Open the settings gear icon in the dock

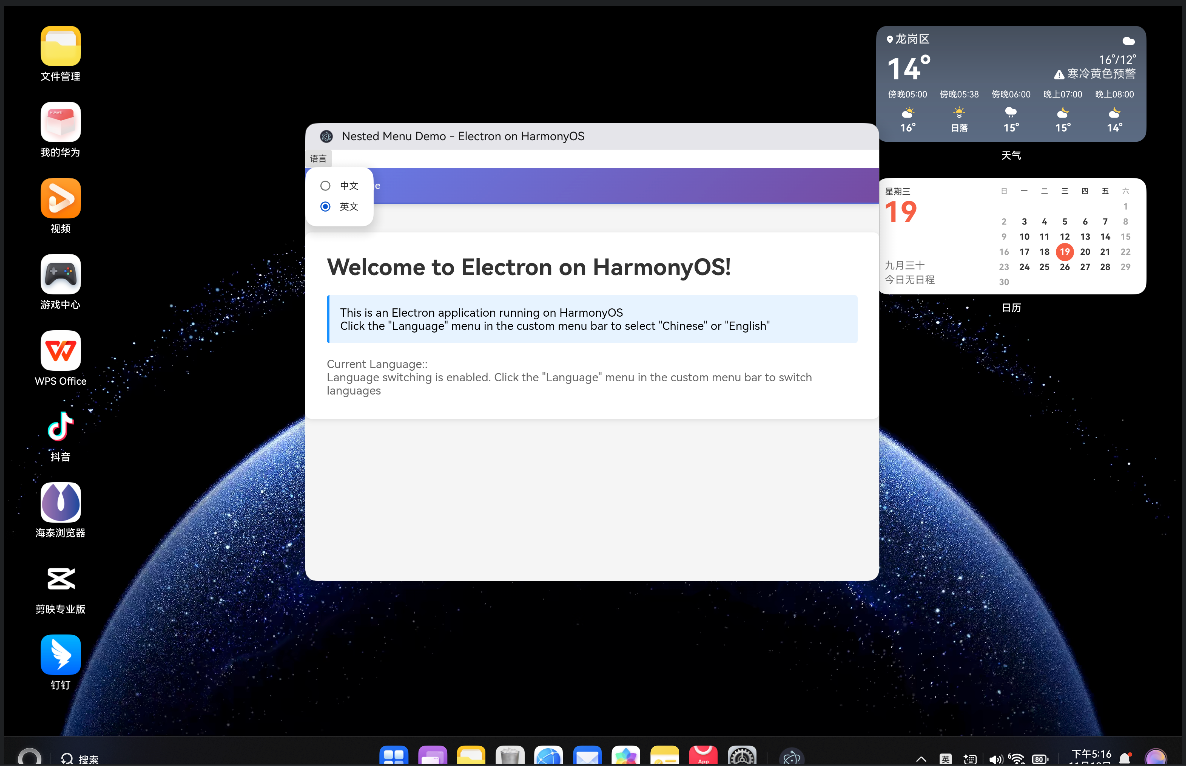click(x=742, y=755)
